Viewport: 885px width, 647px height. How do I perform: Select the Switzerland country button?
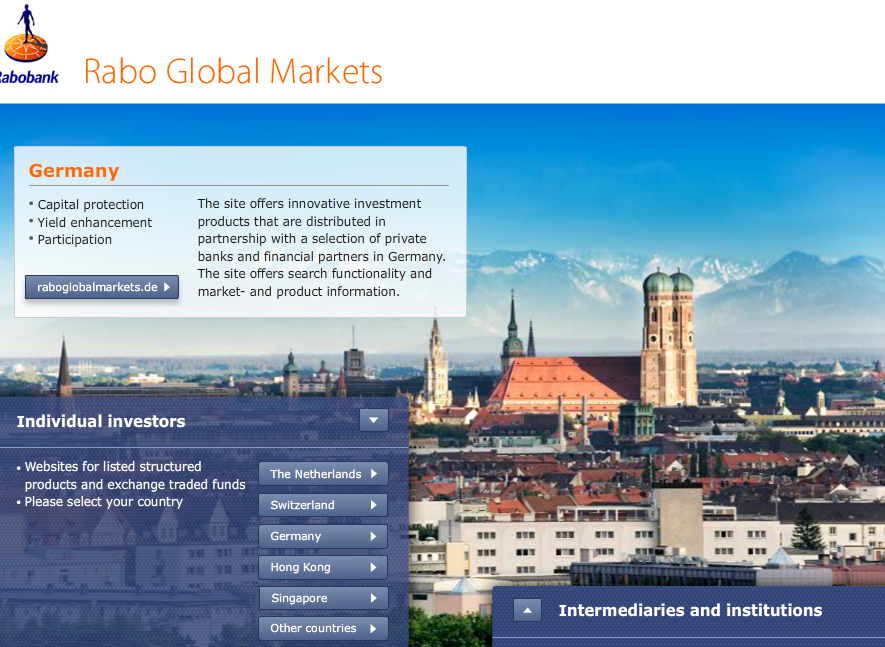pyautogui.click(x=323, y=505)
